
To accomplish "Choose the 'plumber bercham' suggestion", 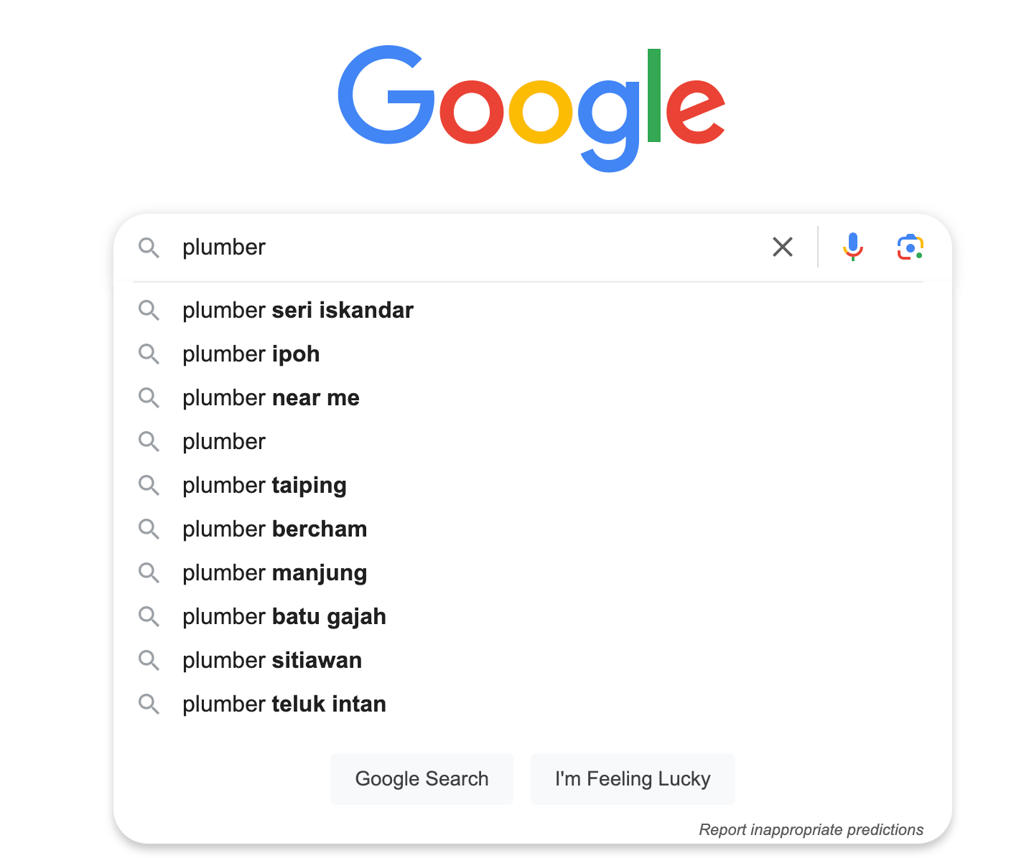I will pos(274,529).
